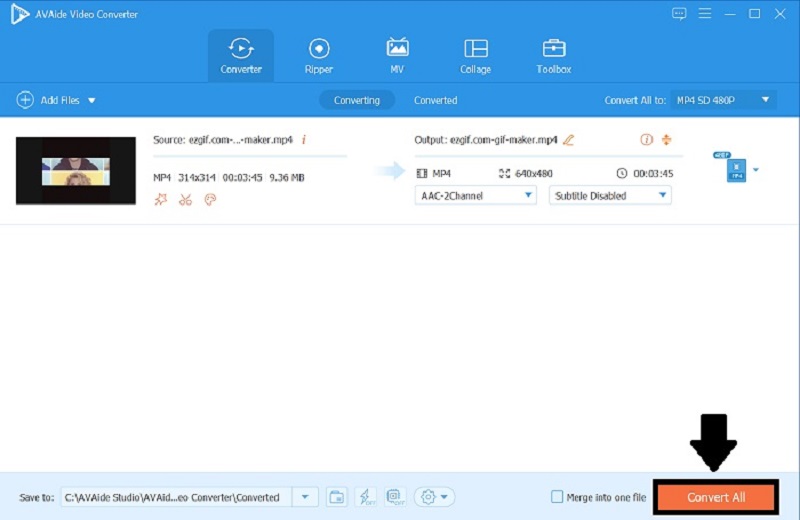Viewport: 800px width, 520px height.
Task: Click the Source: ezgif.com-...-maker.mp4 text
Action: (223, 140)
